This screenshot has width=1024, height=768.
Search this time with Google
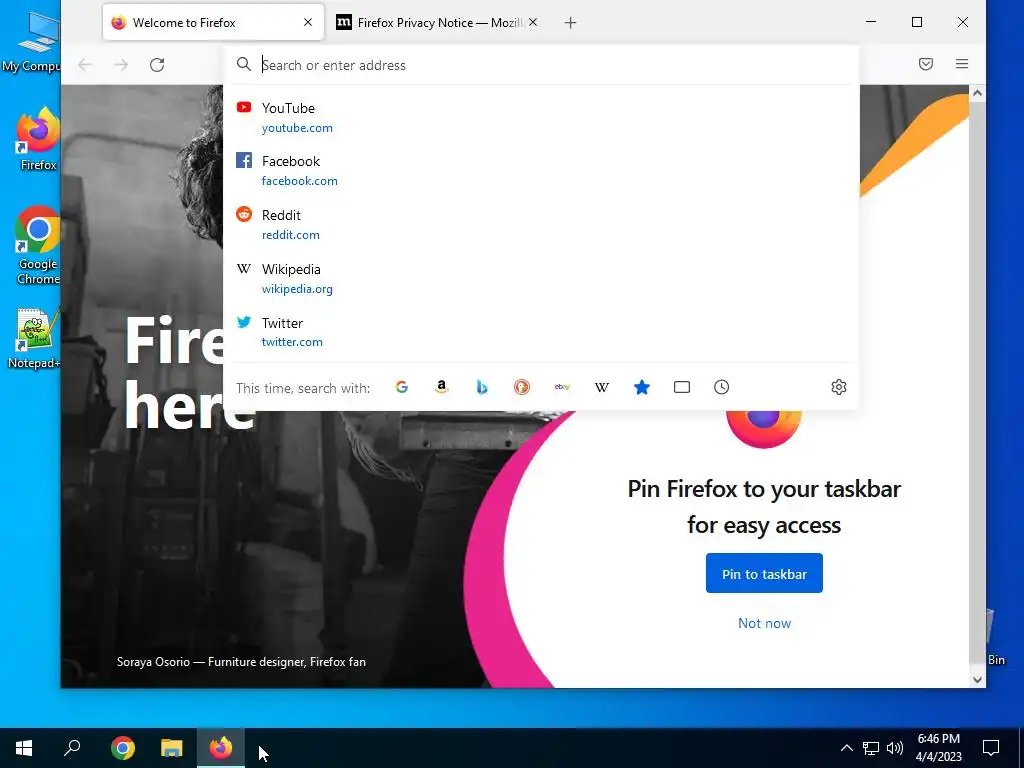click(402, 387)
